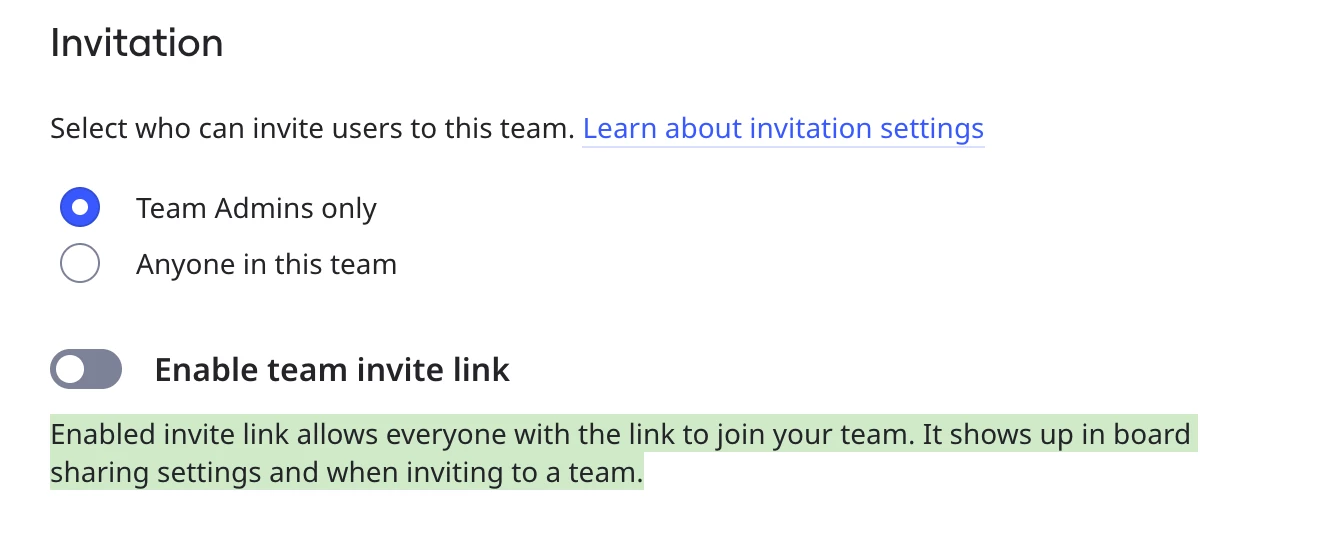Click the gray track of the invite link toggle
The image size is (1330, 542).
[x=102, y=369]
